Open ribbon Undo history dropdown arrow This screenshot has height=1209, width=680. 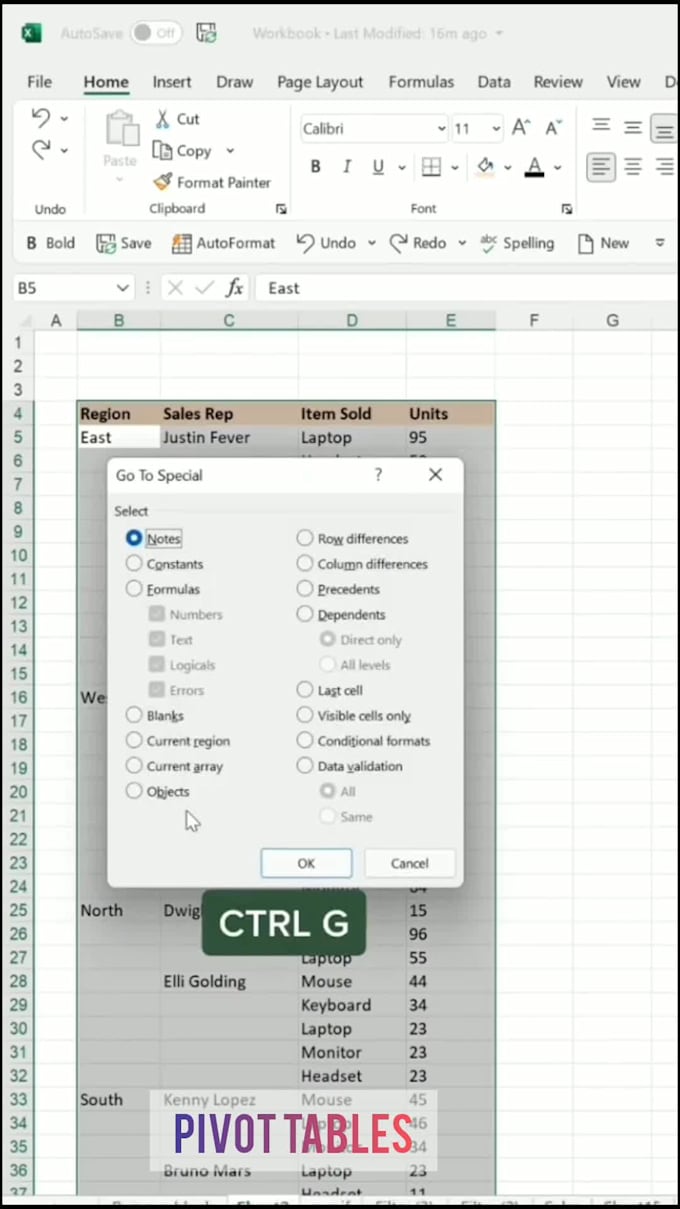tap(64, 118)
